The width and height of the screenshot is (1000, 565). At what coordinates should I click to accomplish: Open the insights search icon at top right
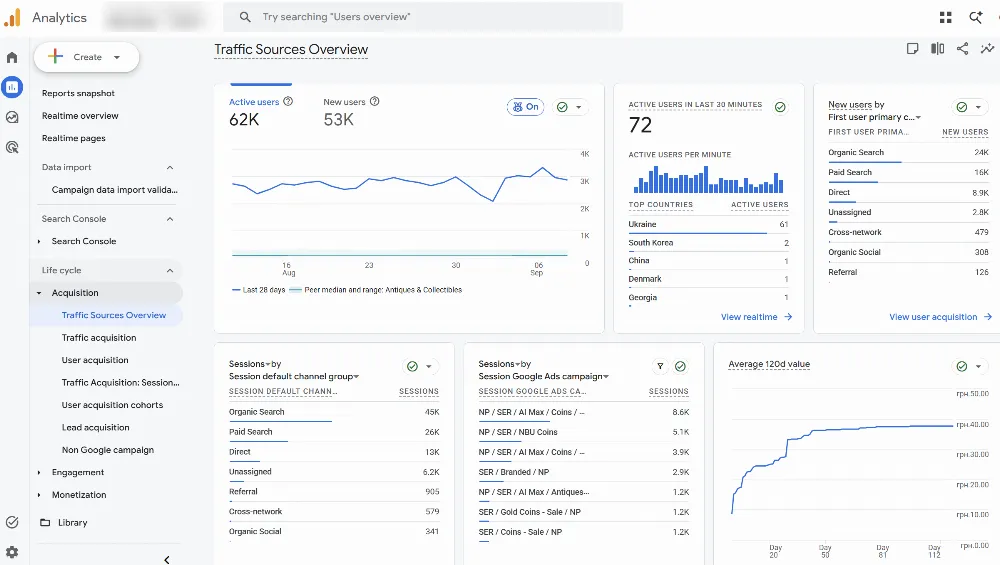click(x=976, y=17)
